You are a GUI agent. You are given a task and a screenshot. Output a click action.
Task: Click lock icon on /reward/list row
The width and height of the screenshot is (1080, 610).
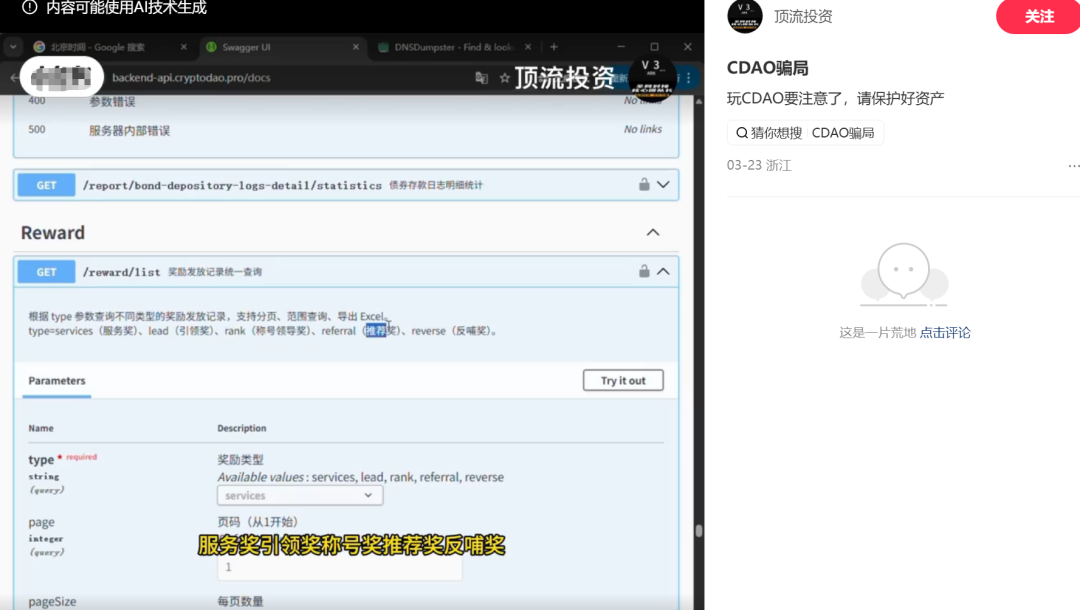(643, 271)
